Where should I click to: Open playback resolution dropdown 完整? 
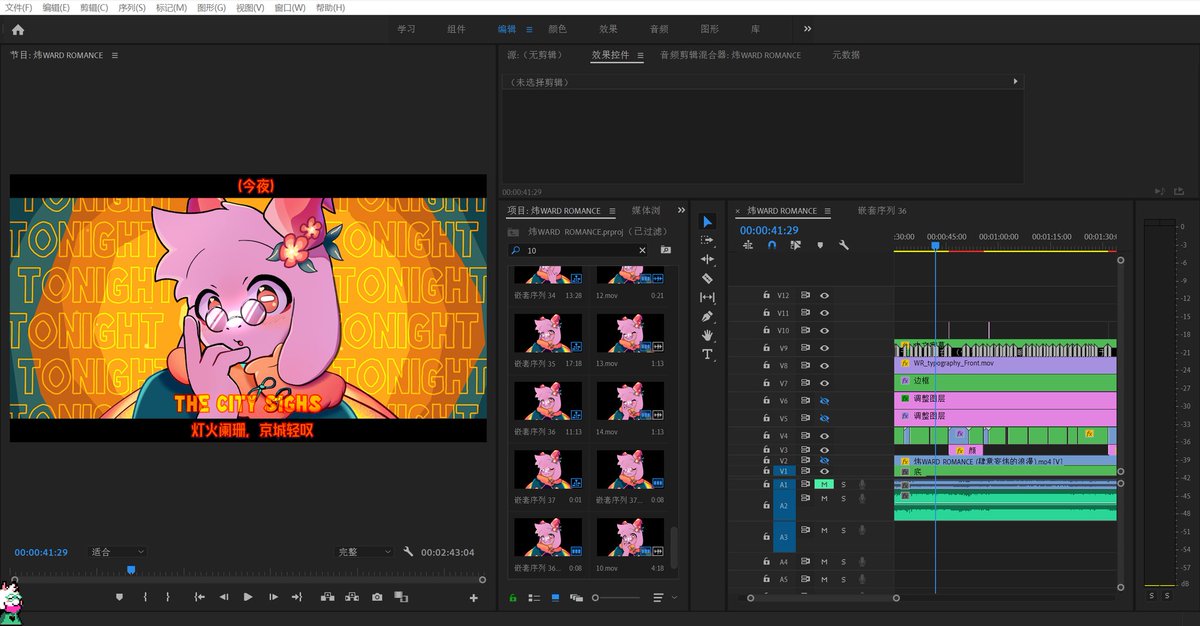365,552
